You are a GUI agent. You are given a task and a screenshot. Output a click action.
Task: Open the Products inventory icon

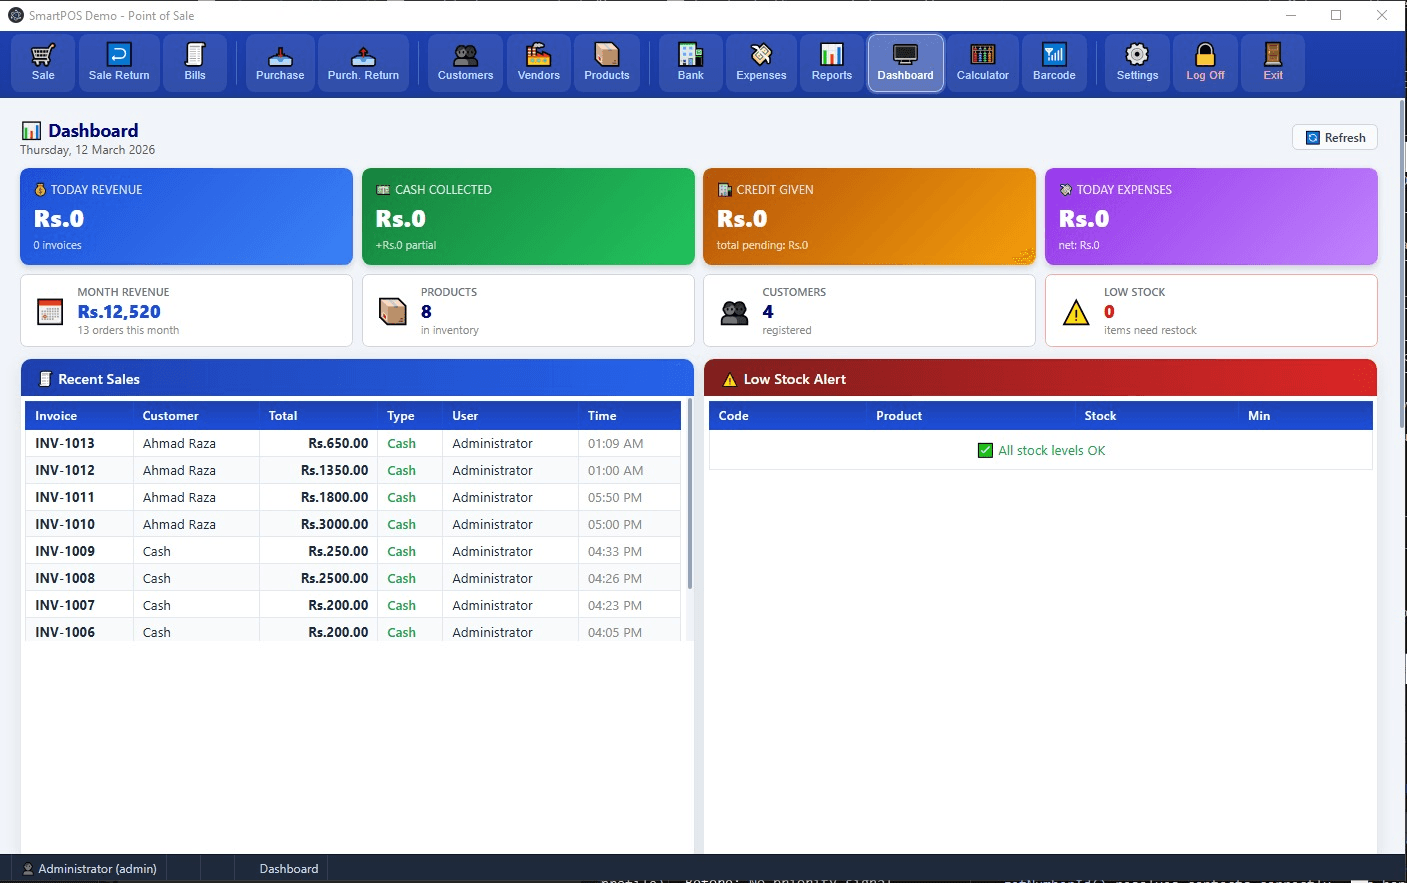tap(606, 62)
